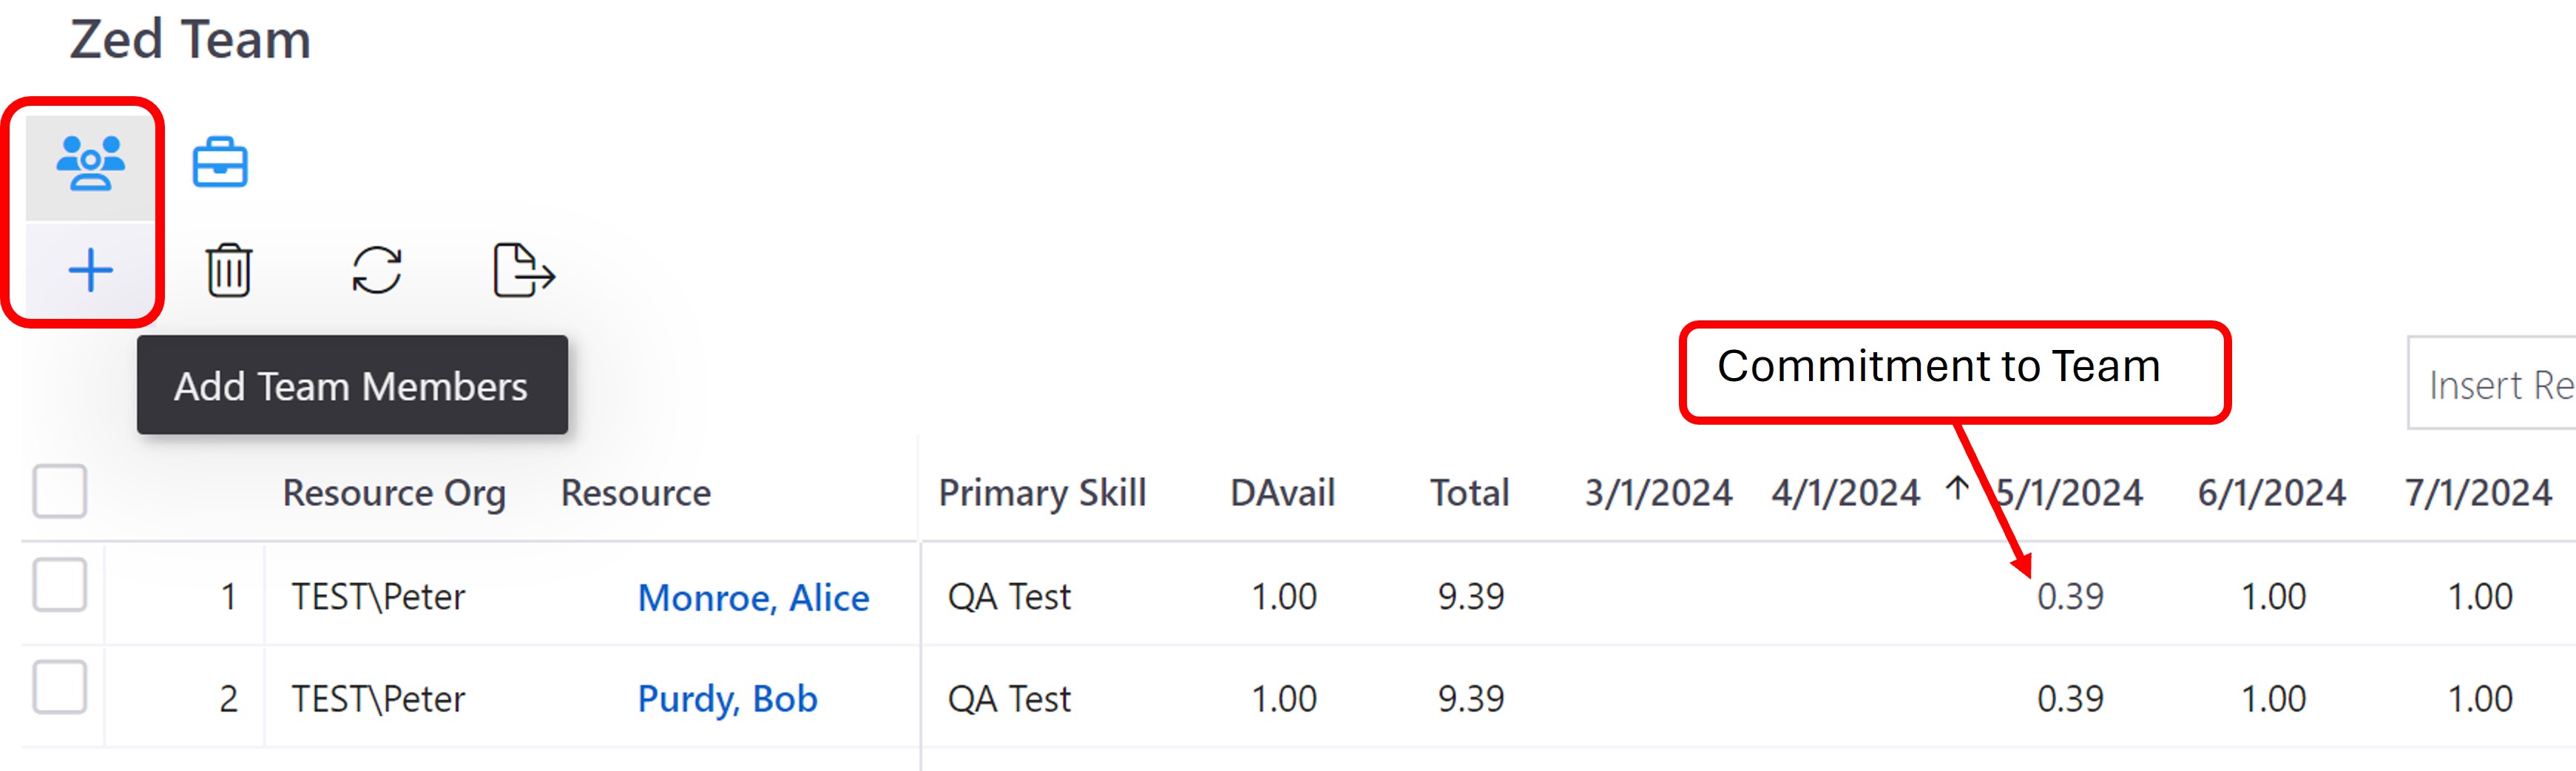This screenshot has height=771, width=2576.
Task: Sort by Resource Org column header
Action: pos(394,493)
